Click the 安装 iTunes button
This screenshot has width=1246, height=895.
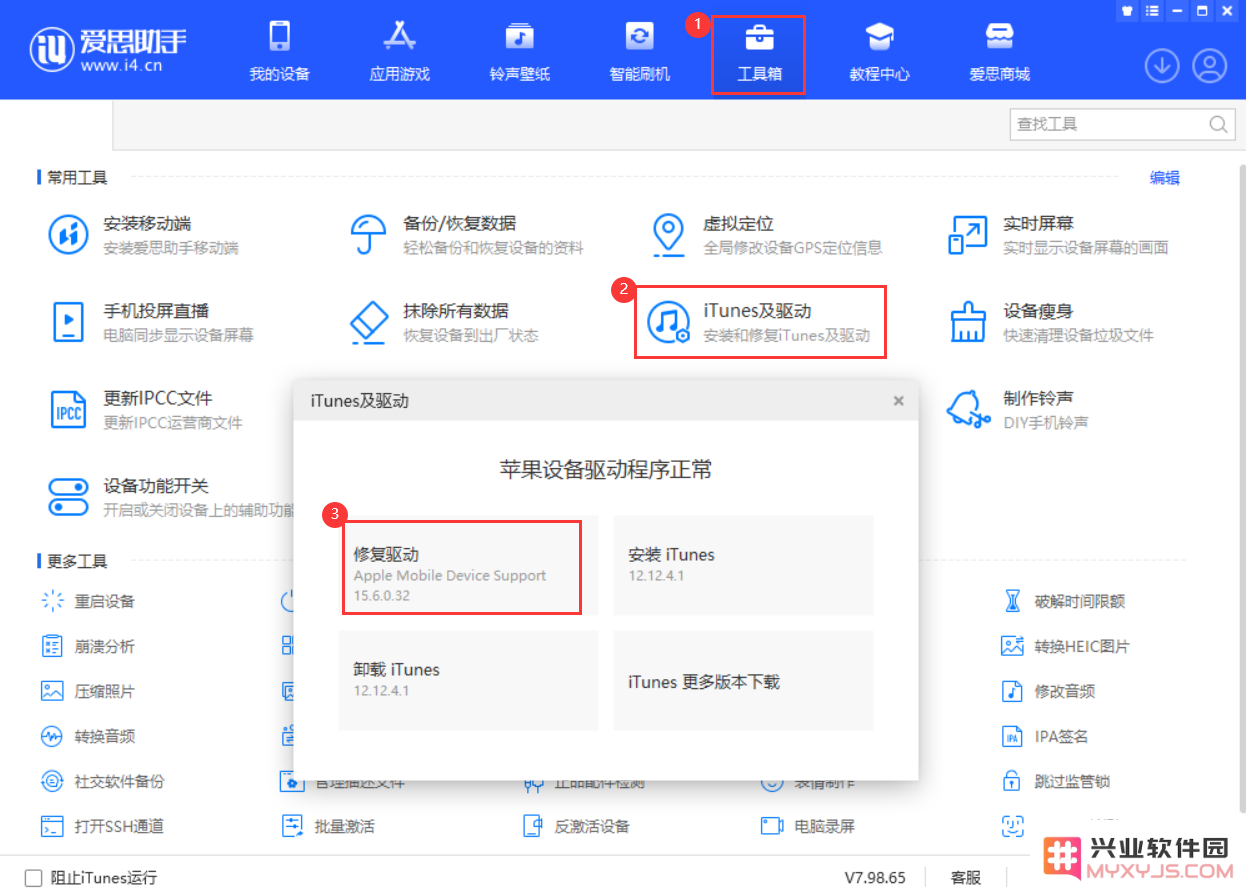[x=743, y=565]
